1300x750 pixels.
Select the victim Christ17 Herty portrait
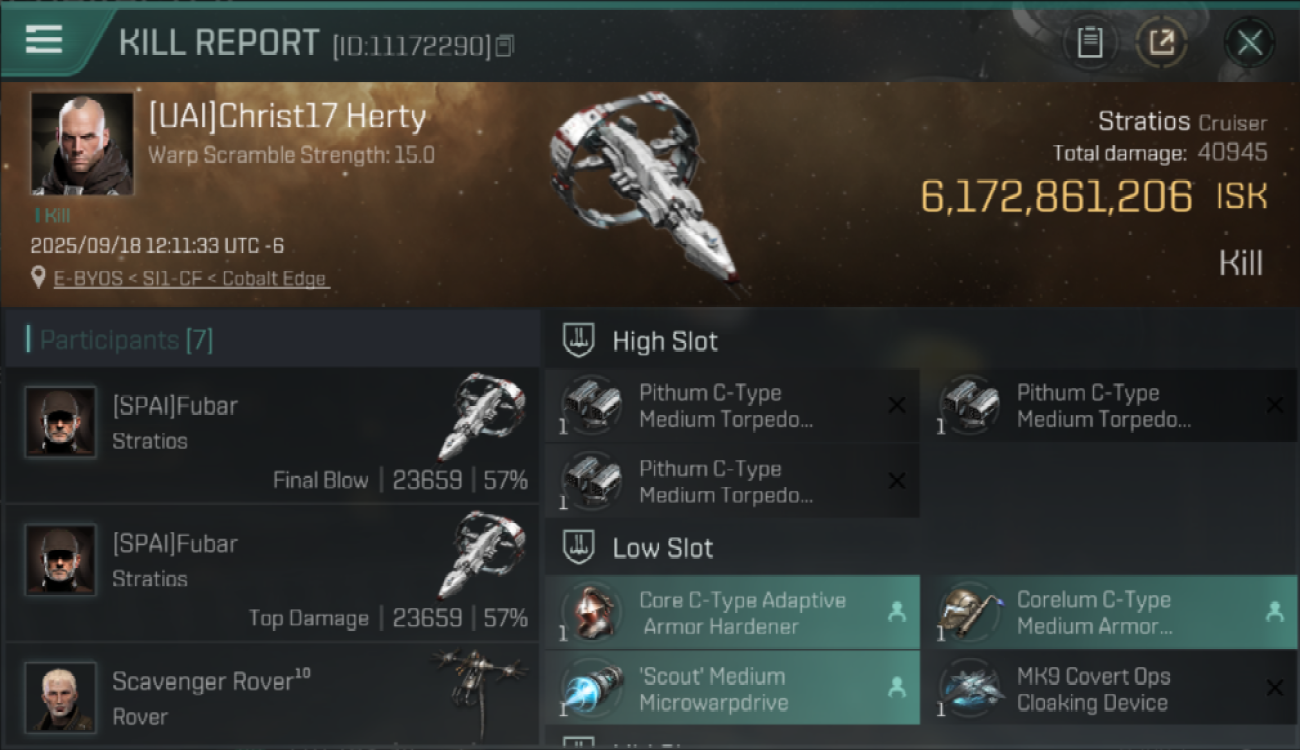point(82,144)
